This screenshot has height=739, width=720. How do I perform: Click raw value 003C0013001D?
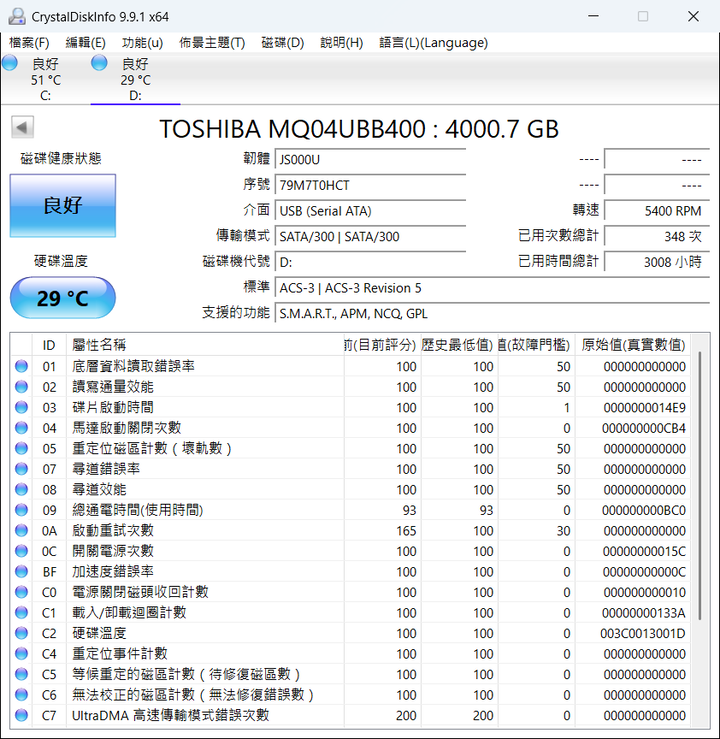[x=643, y=633]
